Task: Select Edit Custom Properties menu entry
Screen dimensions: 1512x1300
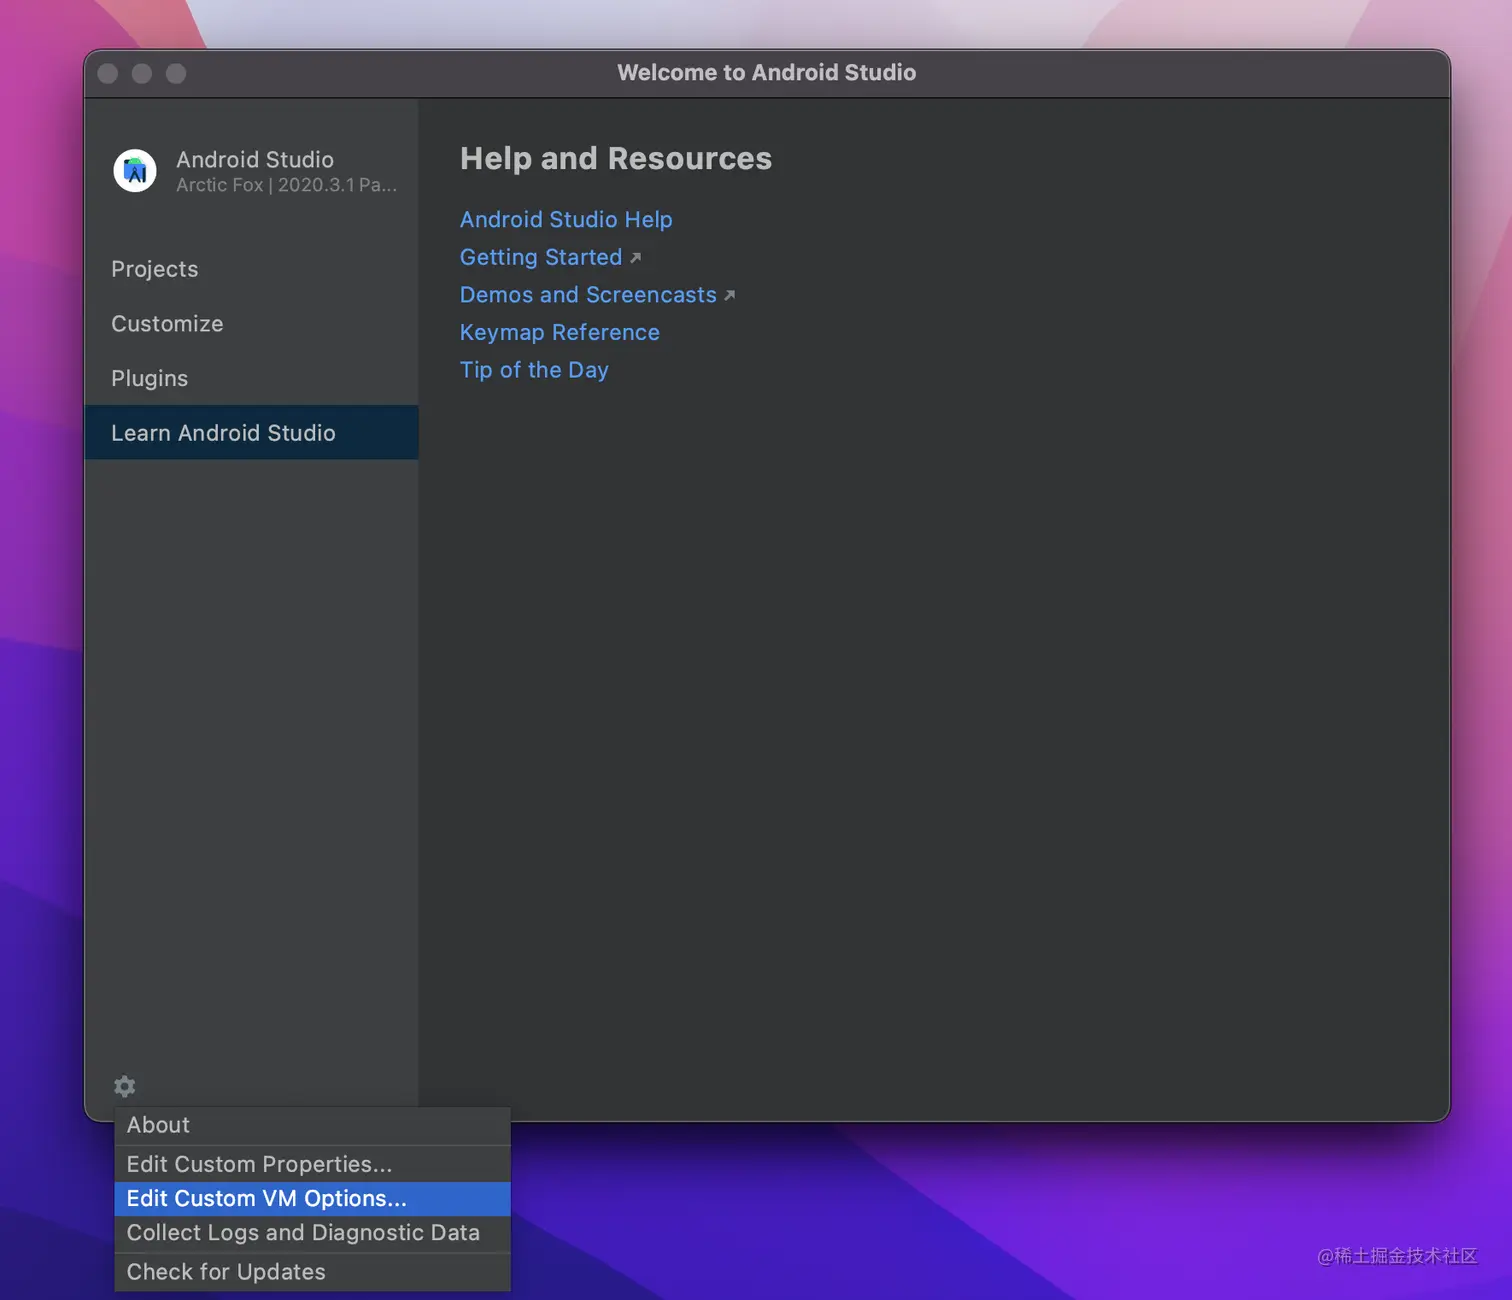Action: click(x=313, y=1164)
